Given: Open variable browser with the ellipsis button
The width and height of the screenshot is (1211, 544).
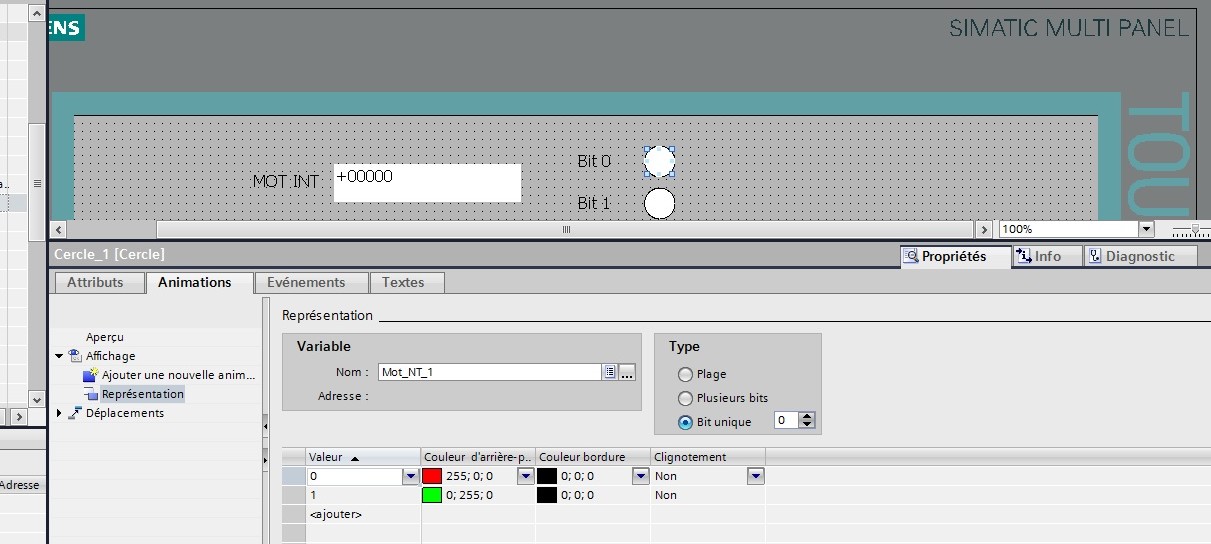Looking at the screenshot, I should 627,372.
